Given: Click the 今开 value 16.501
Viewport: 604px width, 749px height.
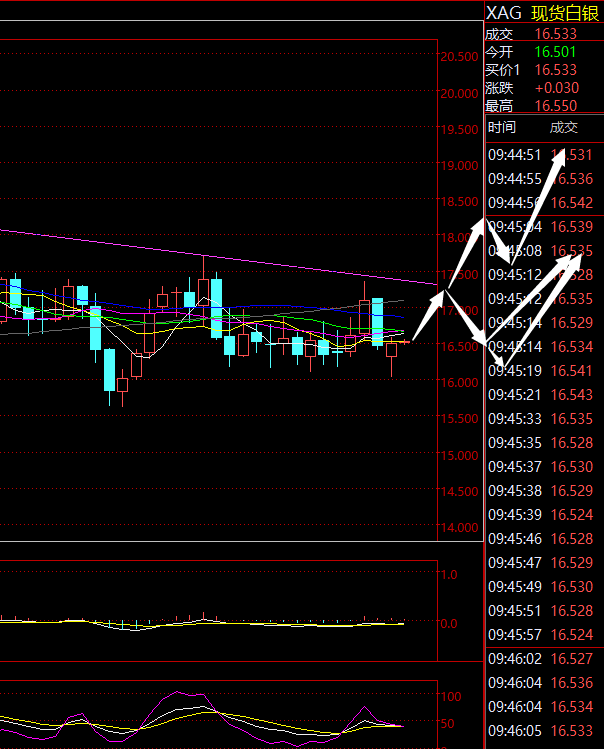Looking at the screenshot, I should [555, 52].
